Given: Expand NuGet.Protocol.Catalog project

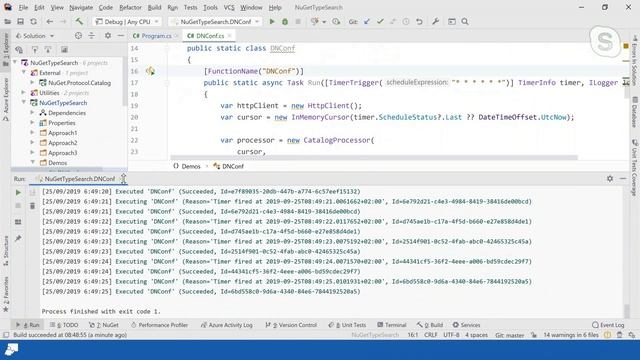Looking at the screenshot, I should point(32,83).
